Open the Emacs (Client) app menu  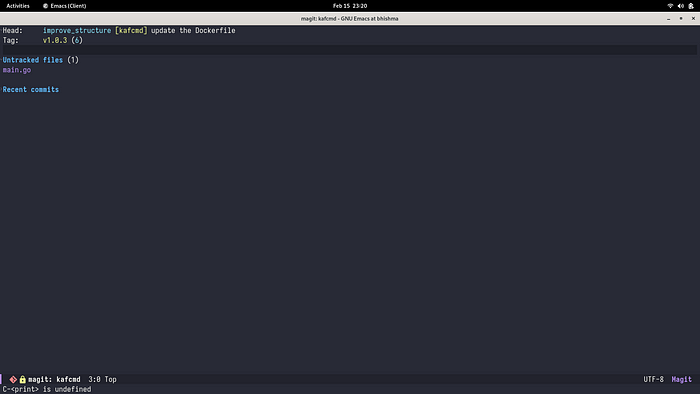coord(64,6)
